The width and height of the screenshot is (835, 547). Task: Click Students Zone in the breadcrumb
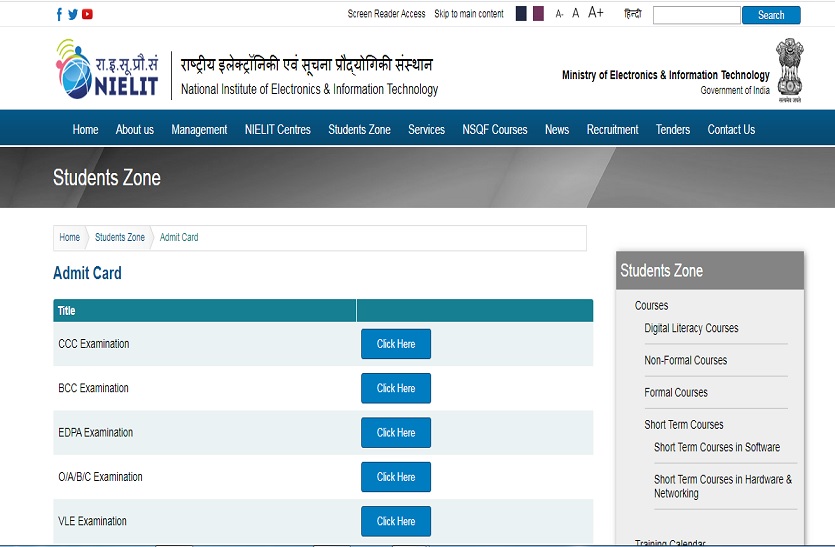pyautogui.click(x=120, y=238)
